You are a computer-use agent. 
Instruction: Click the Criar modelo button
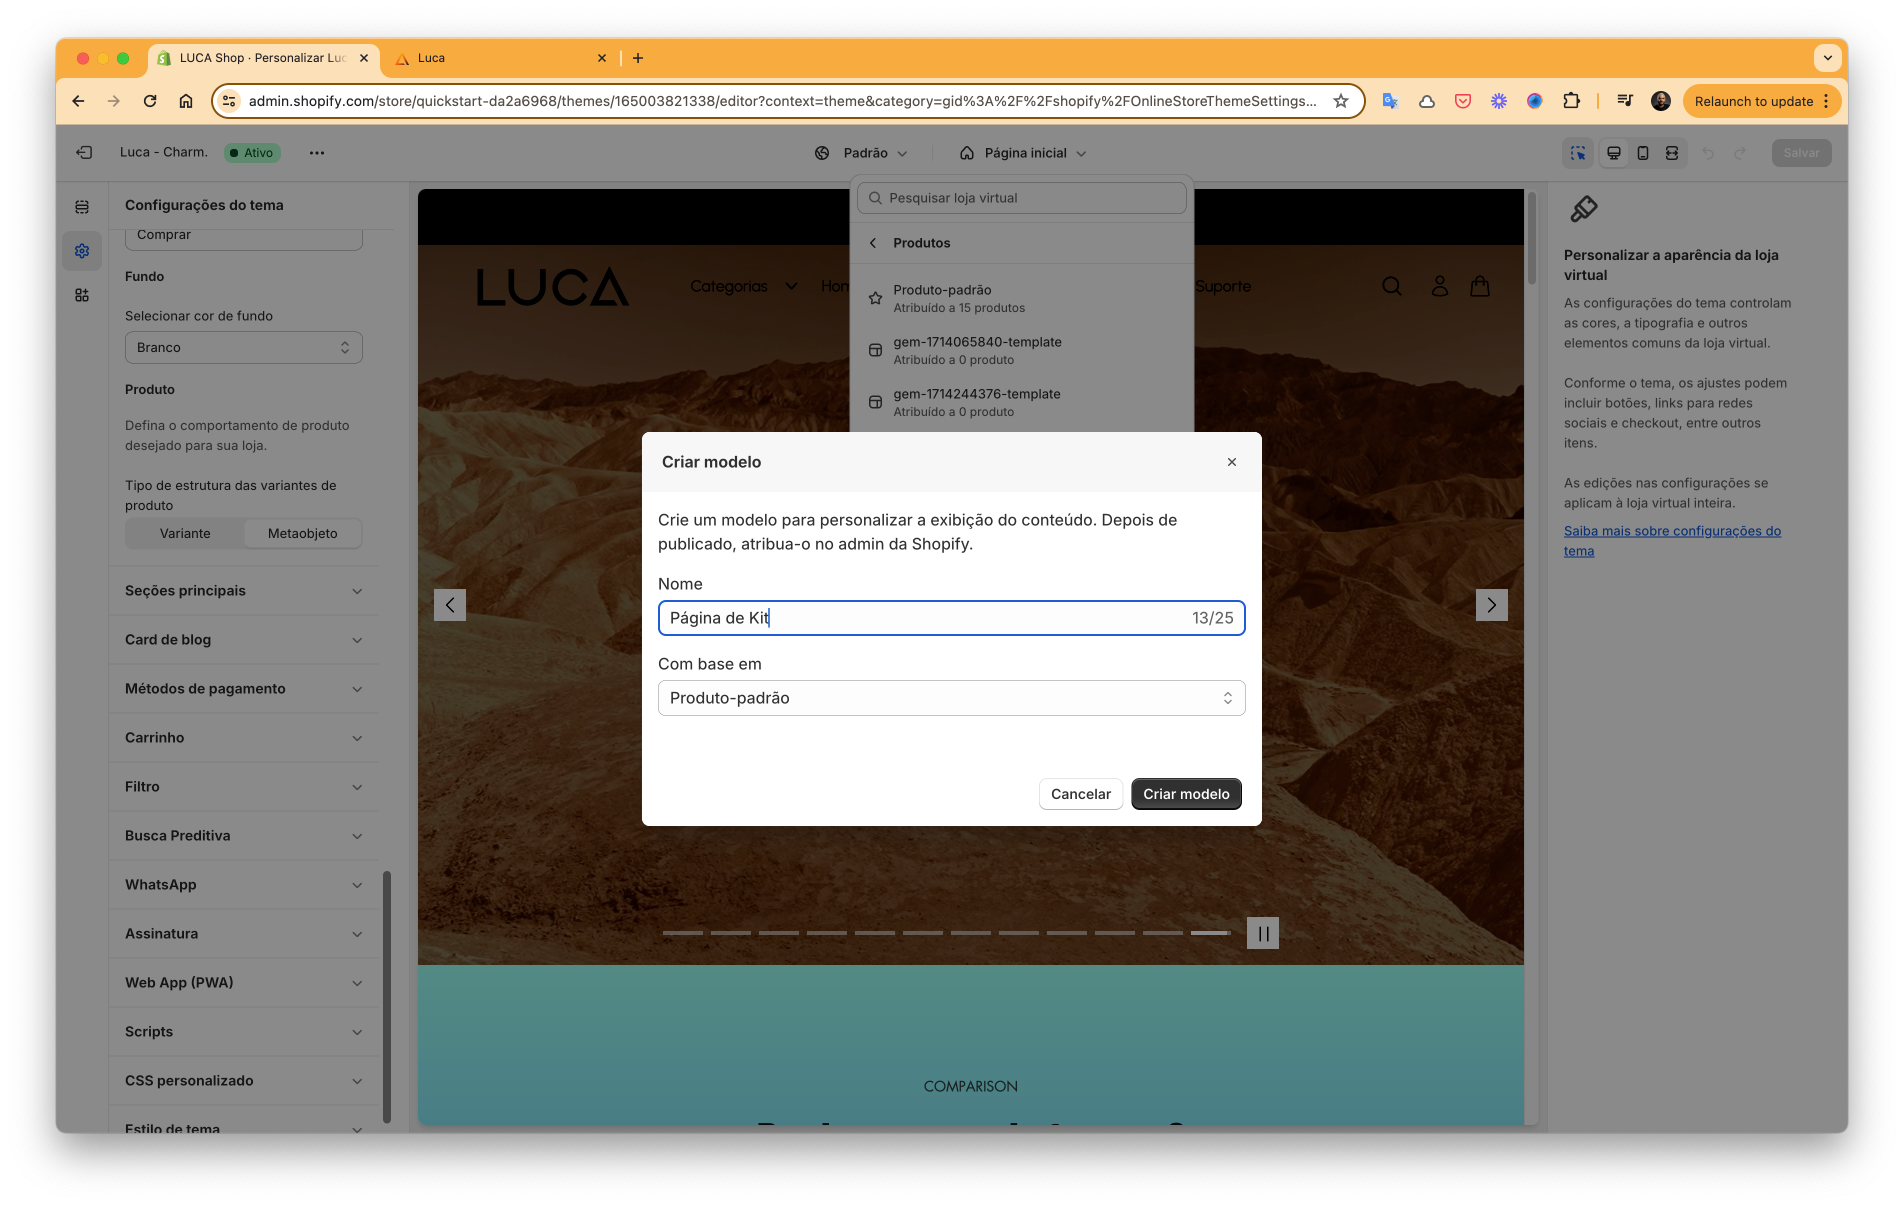tap(1186, 794)
